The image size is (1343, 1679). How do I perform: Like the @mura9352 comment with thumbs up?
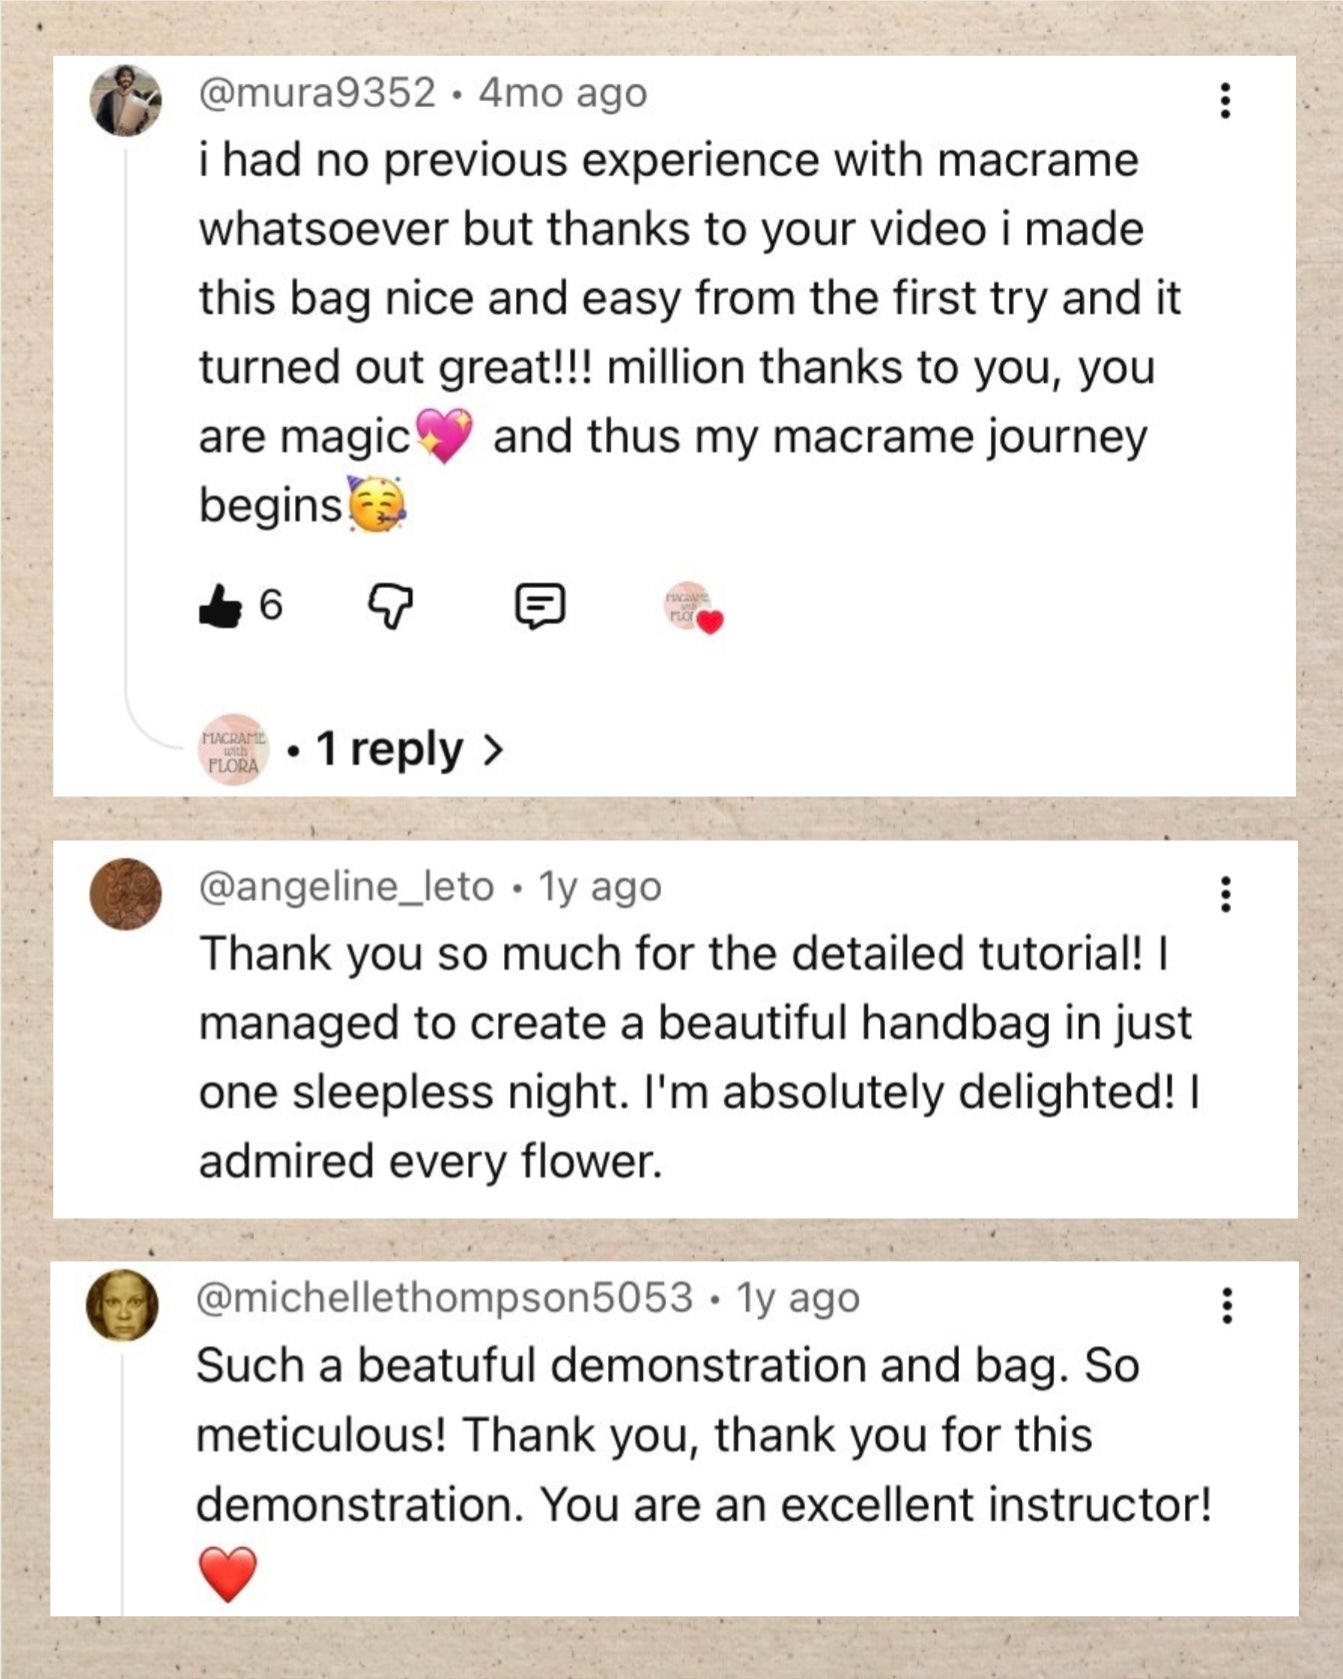click(x=220, y=606)
